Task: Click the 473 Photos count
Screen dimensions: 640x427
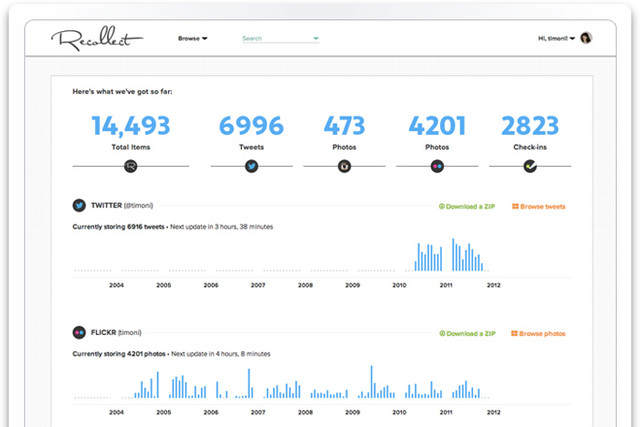Action: (x=344, y=125)
